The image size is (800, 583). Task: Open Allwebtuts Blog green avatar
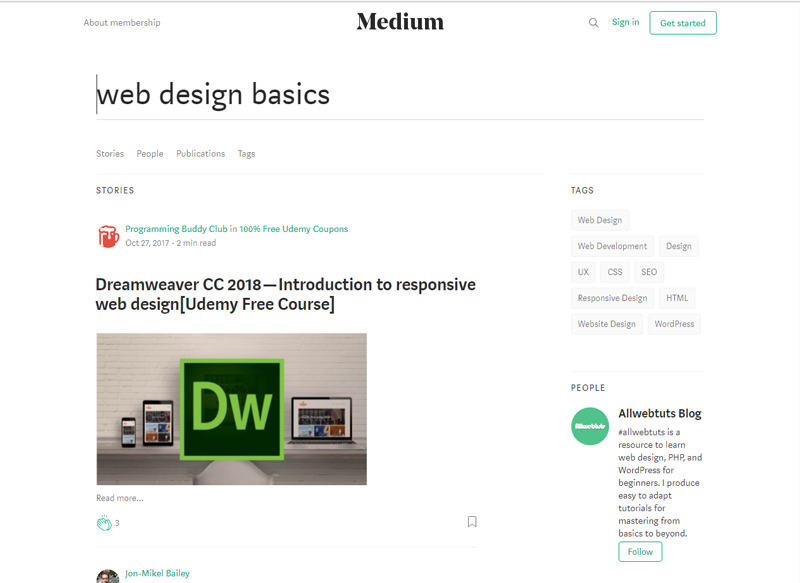point(590,426)
